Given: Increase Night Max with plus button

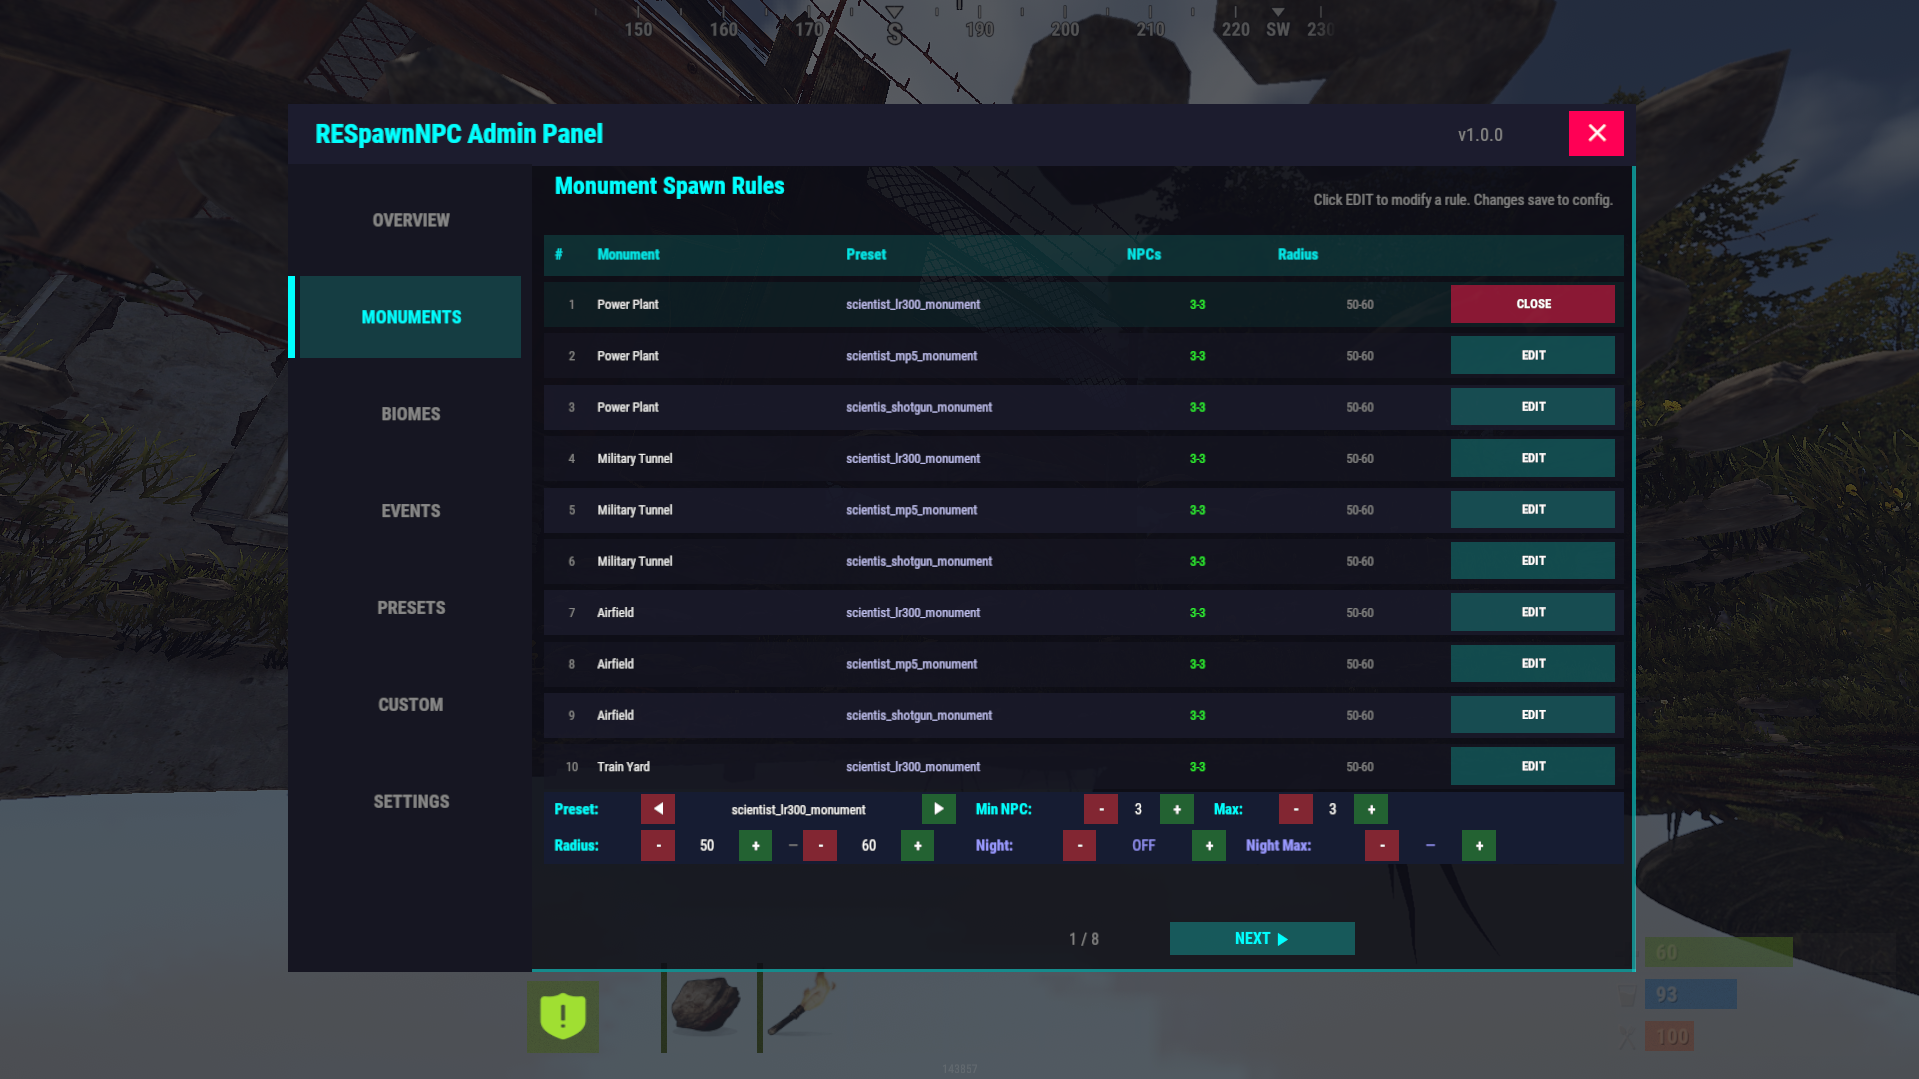Looking at the screenshot, I should point(1479,846).
